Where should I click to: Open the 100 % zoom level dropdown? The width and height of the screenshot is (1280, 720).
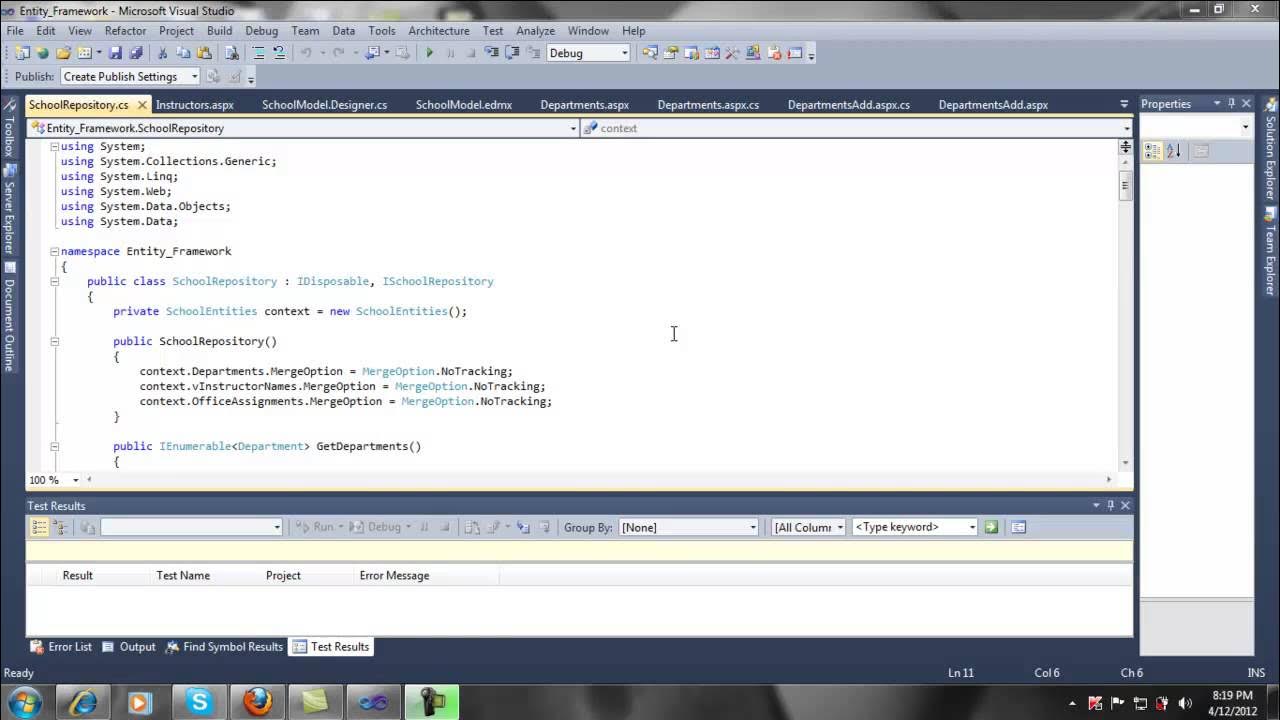click(75, 480)
